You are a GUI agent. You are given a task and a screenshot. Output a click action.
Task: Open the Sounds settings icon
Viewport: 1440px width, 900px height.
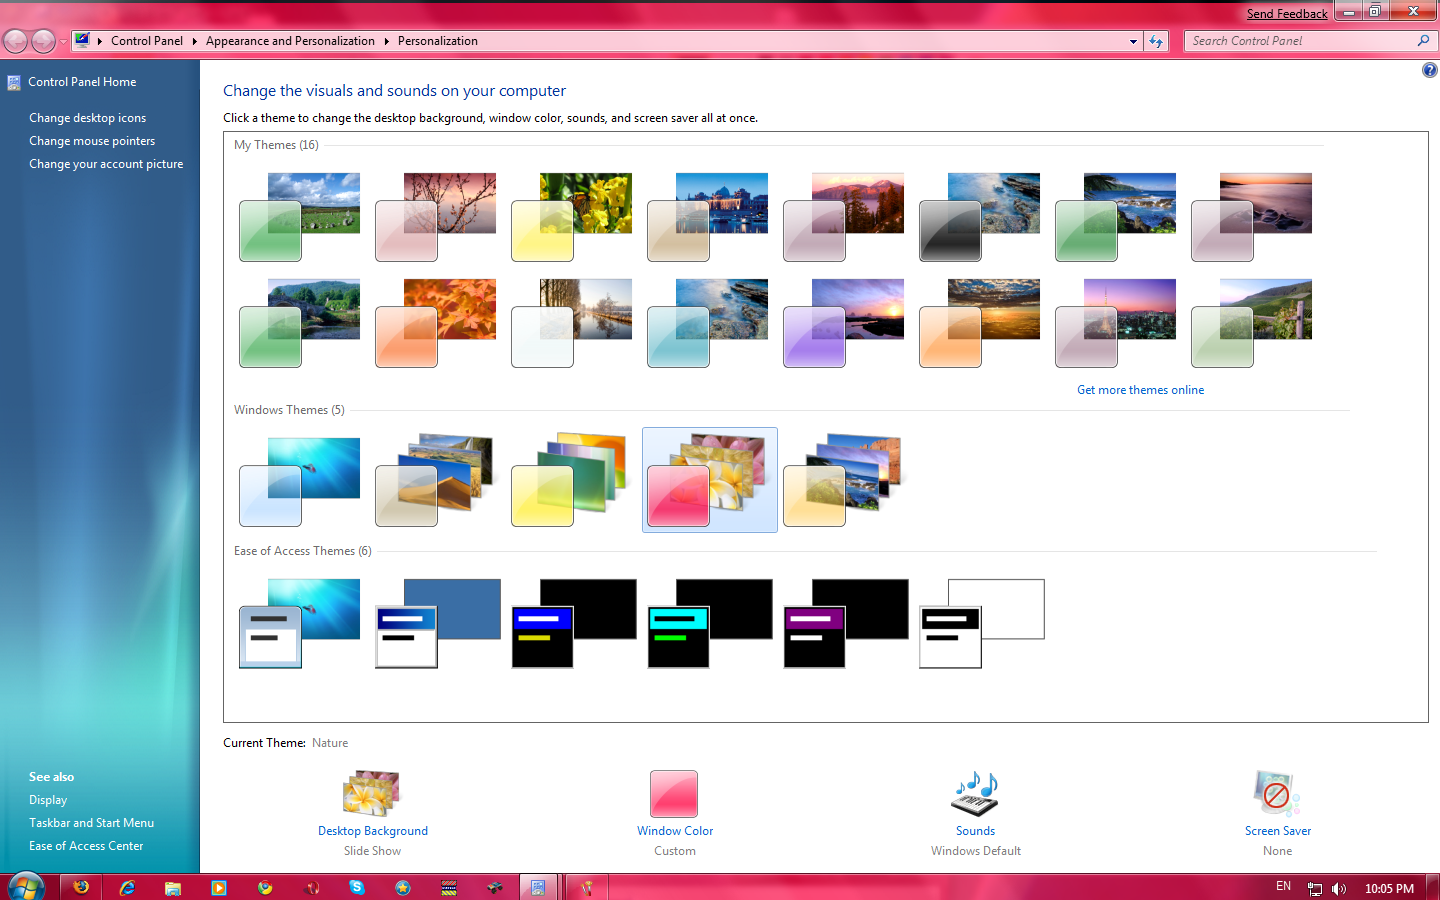coord(975,795)
